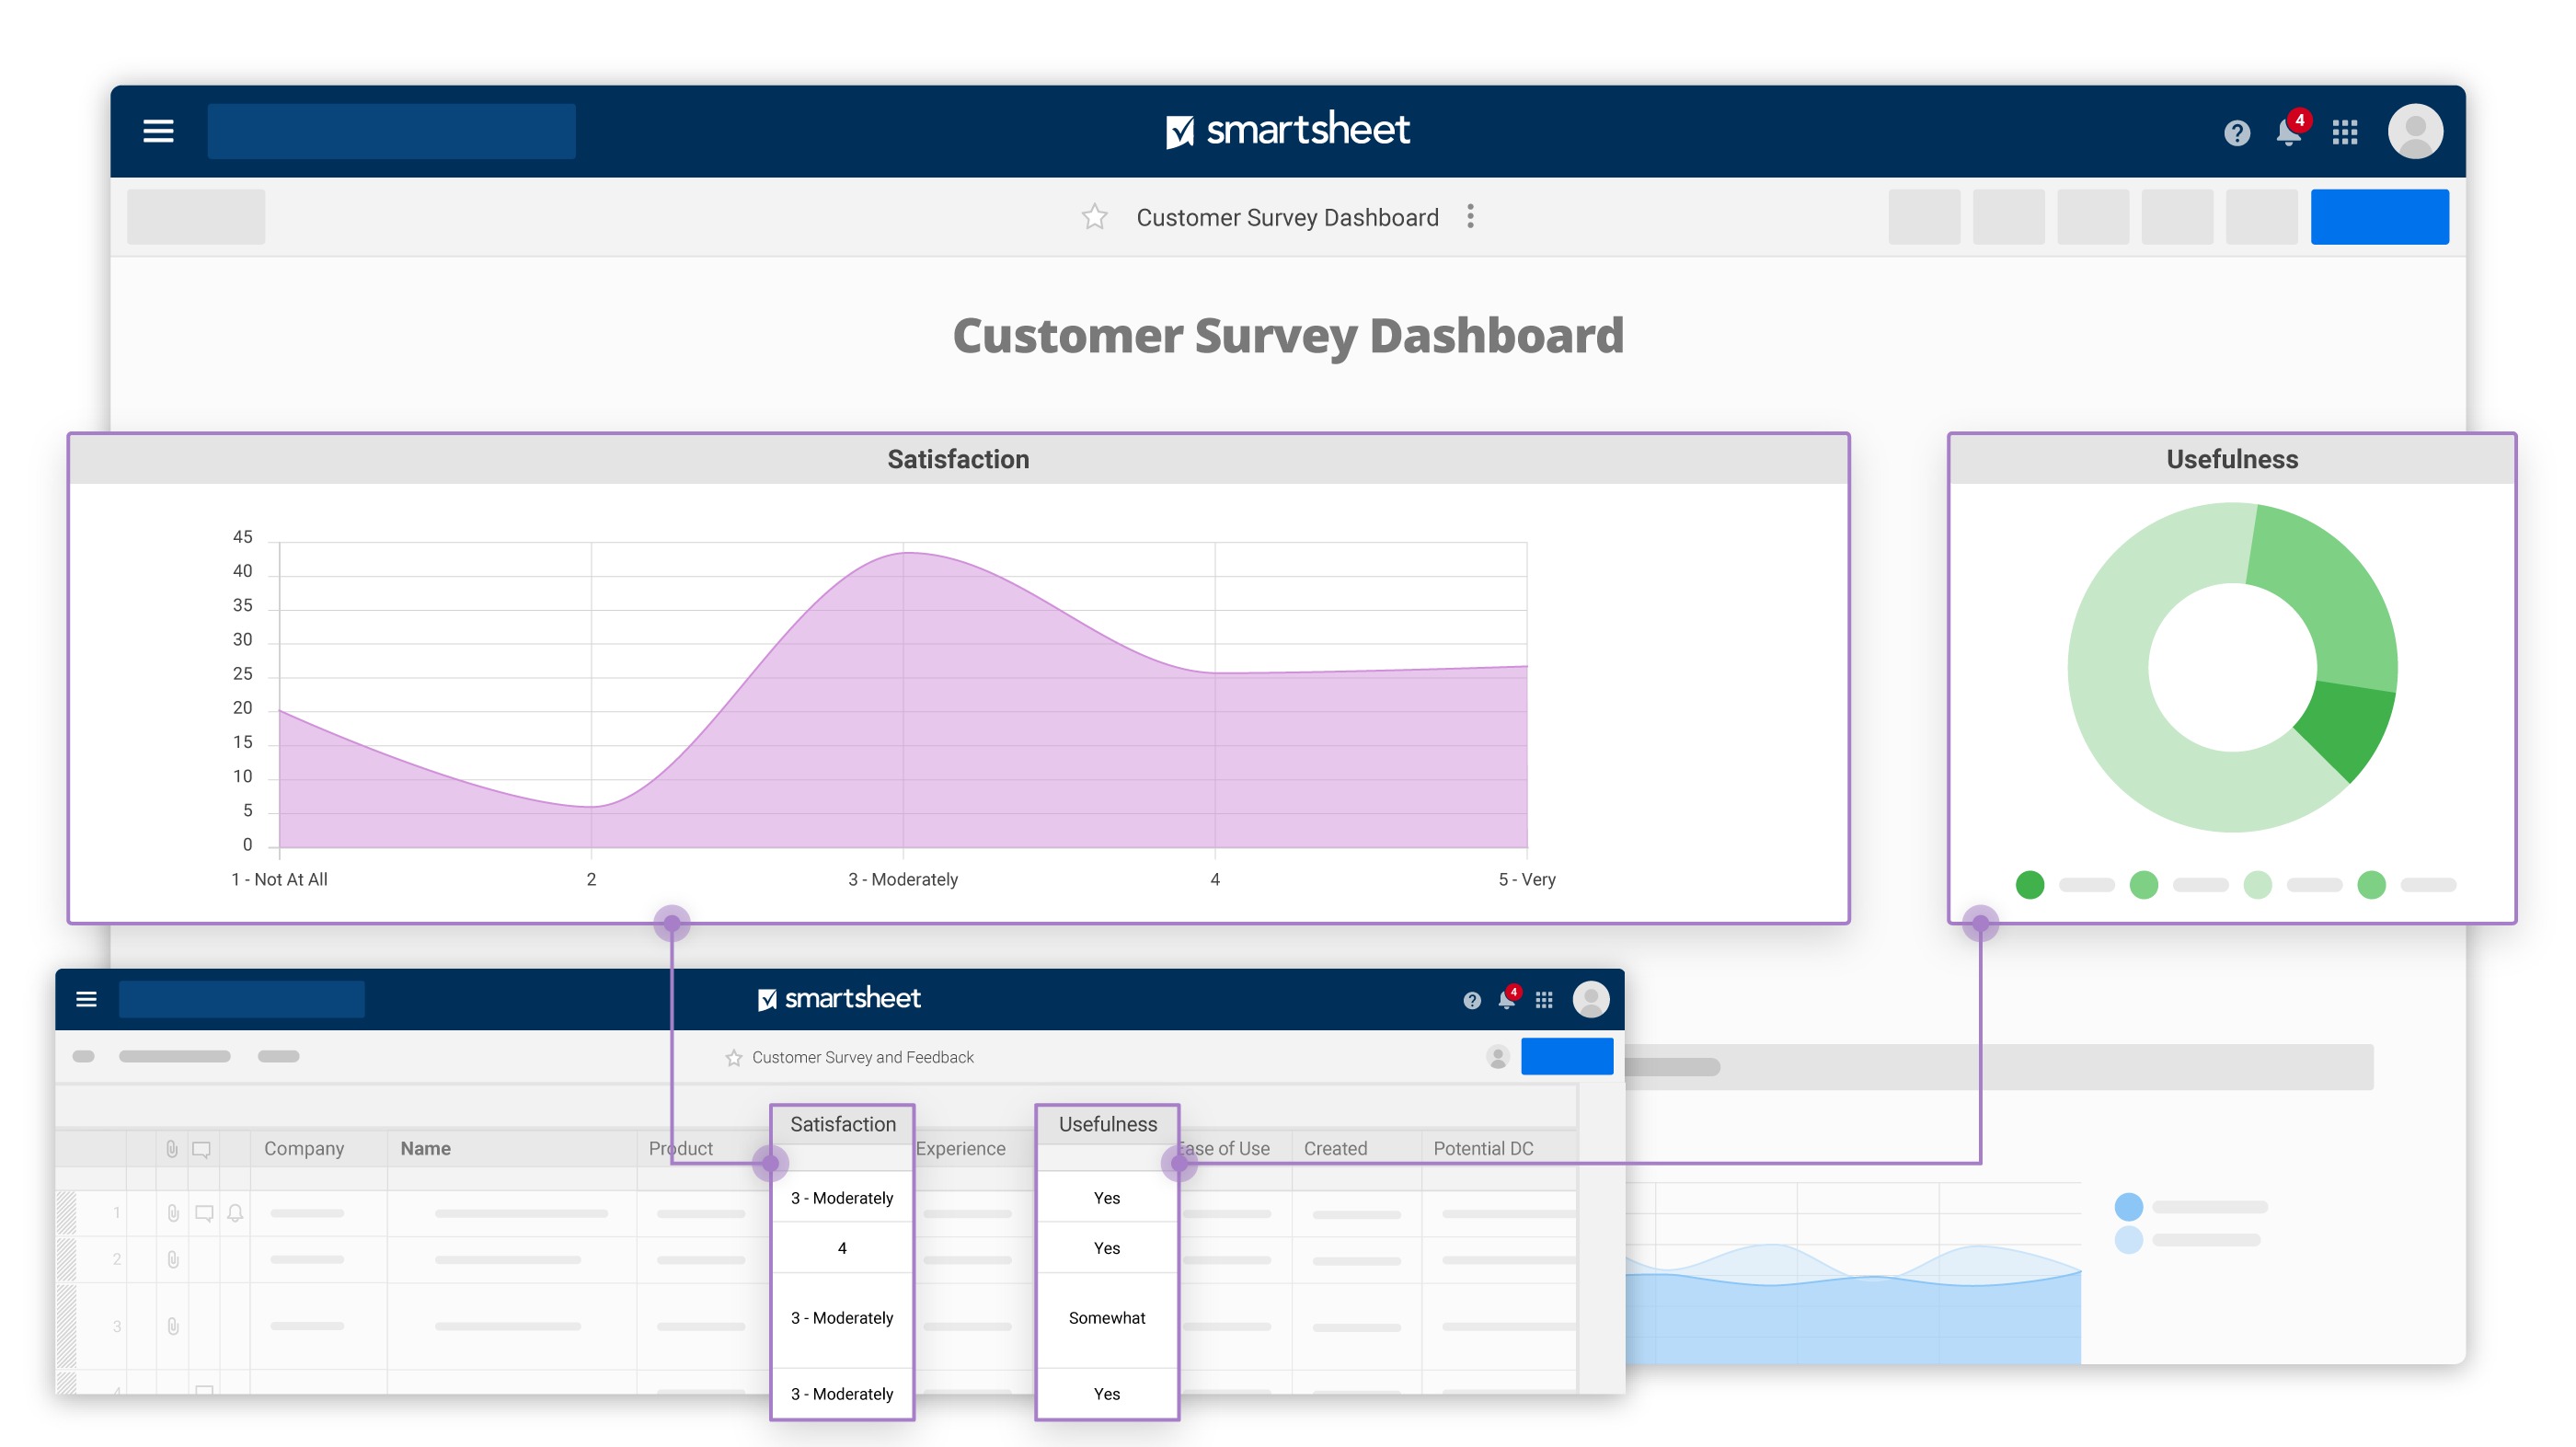Open the dashboard three-dot options menu
This screenshot has width=2576, height=1447.
(x=1470, y=217)
